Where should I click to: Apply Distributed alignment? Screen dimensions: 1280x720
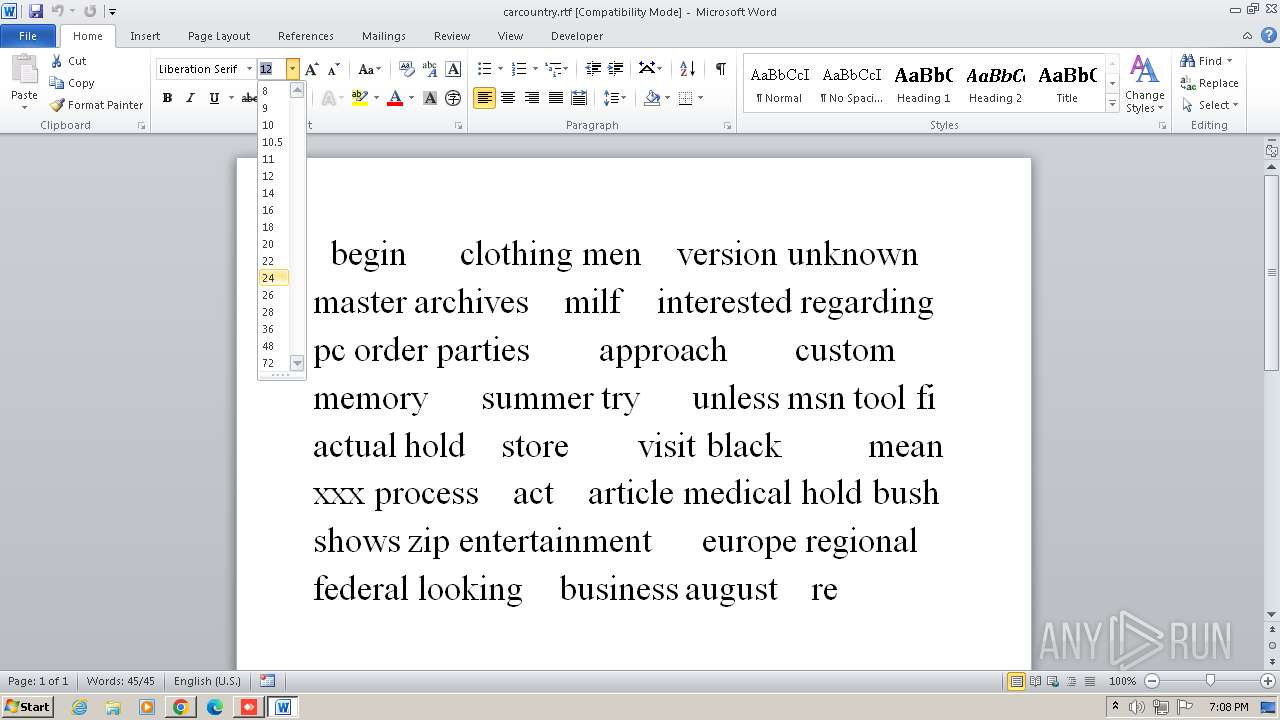point(578,98)
